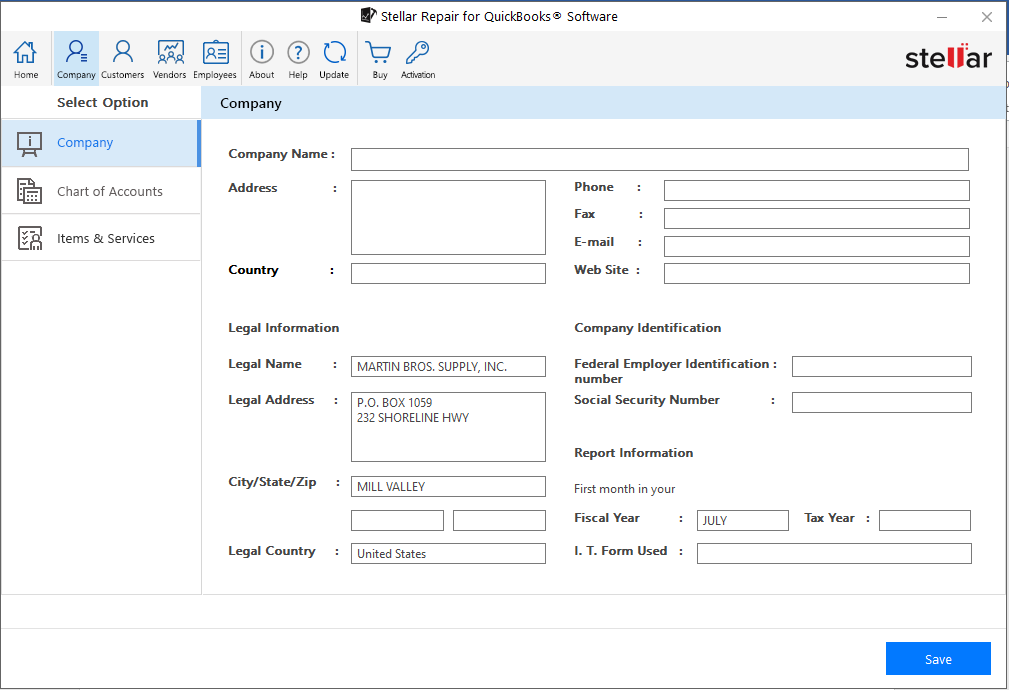Open the Employees toolbar icon

point(215,59)
